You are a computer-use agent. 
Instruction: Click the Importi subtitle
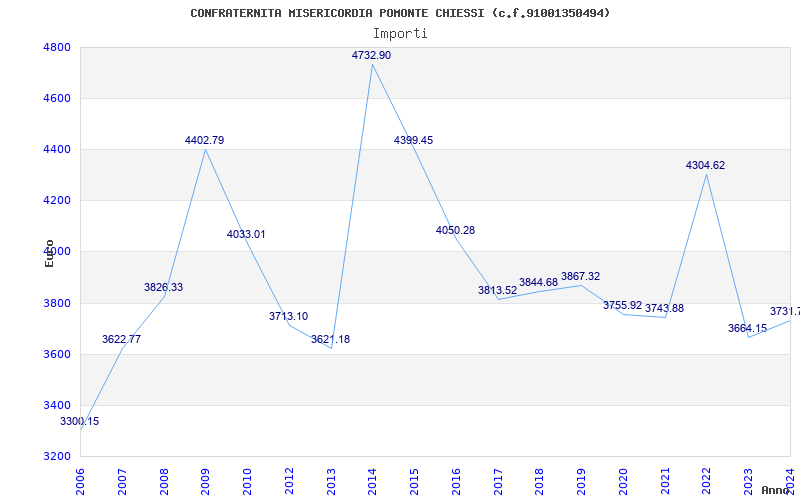400,34
